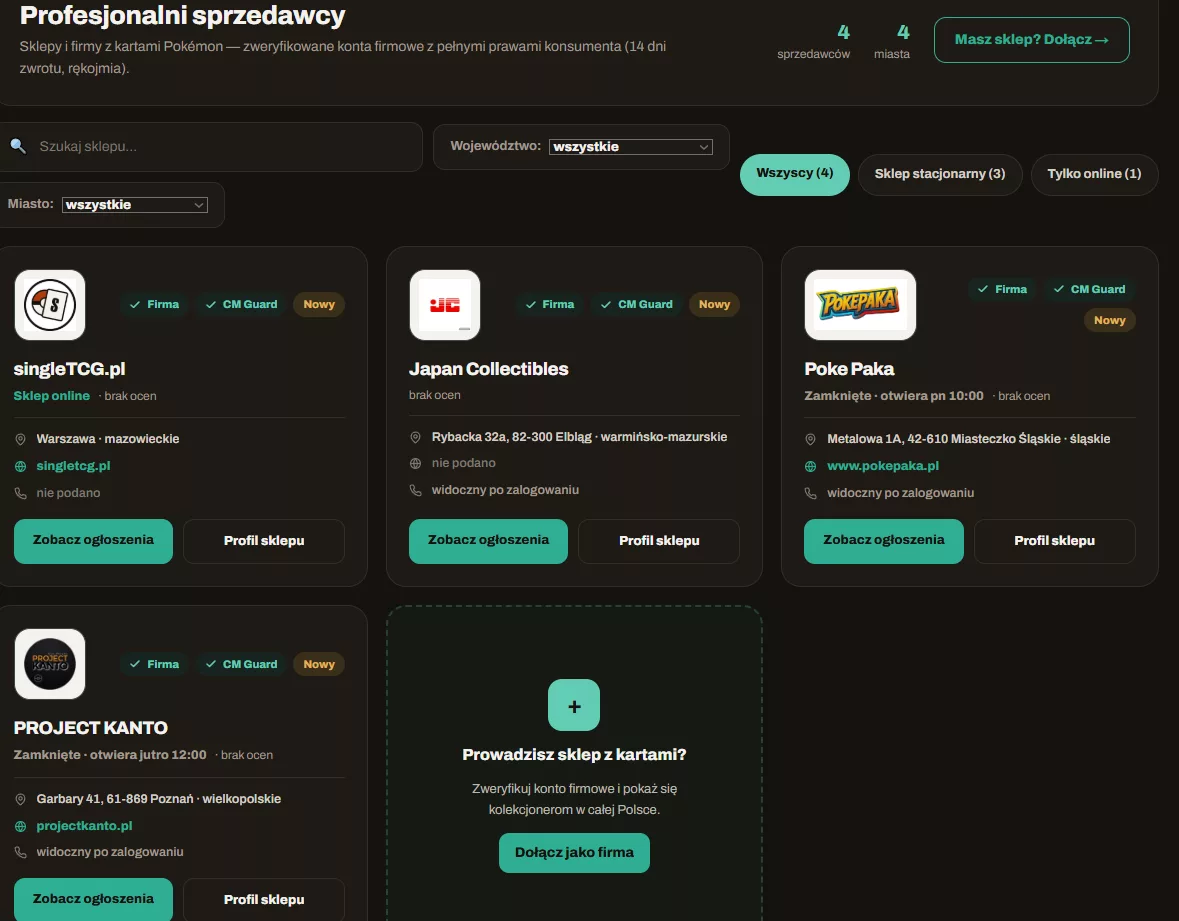Click the singleTCG.pl shop name
1179x921 pixels.
[69, 369]
